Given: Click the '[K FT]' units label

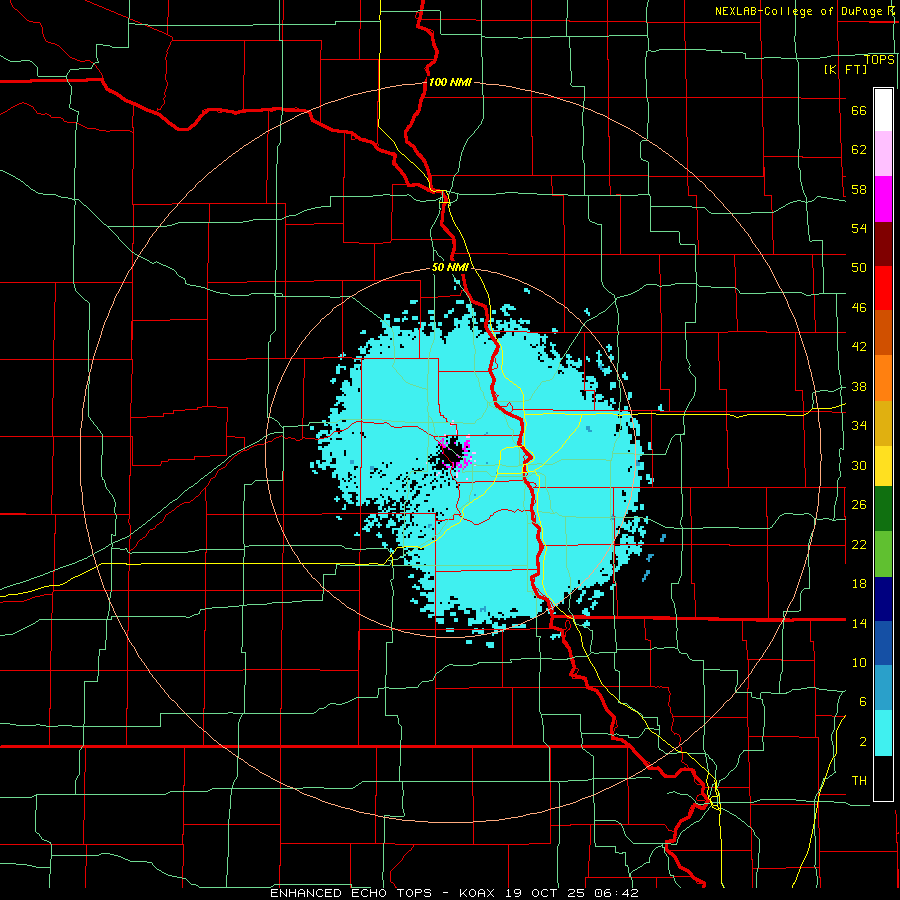Looking at the screenshot, I should click(x=845, y=70).
